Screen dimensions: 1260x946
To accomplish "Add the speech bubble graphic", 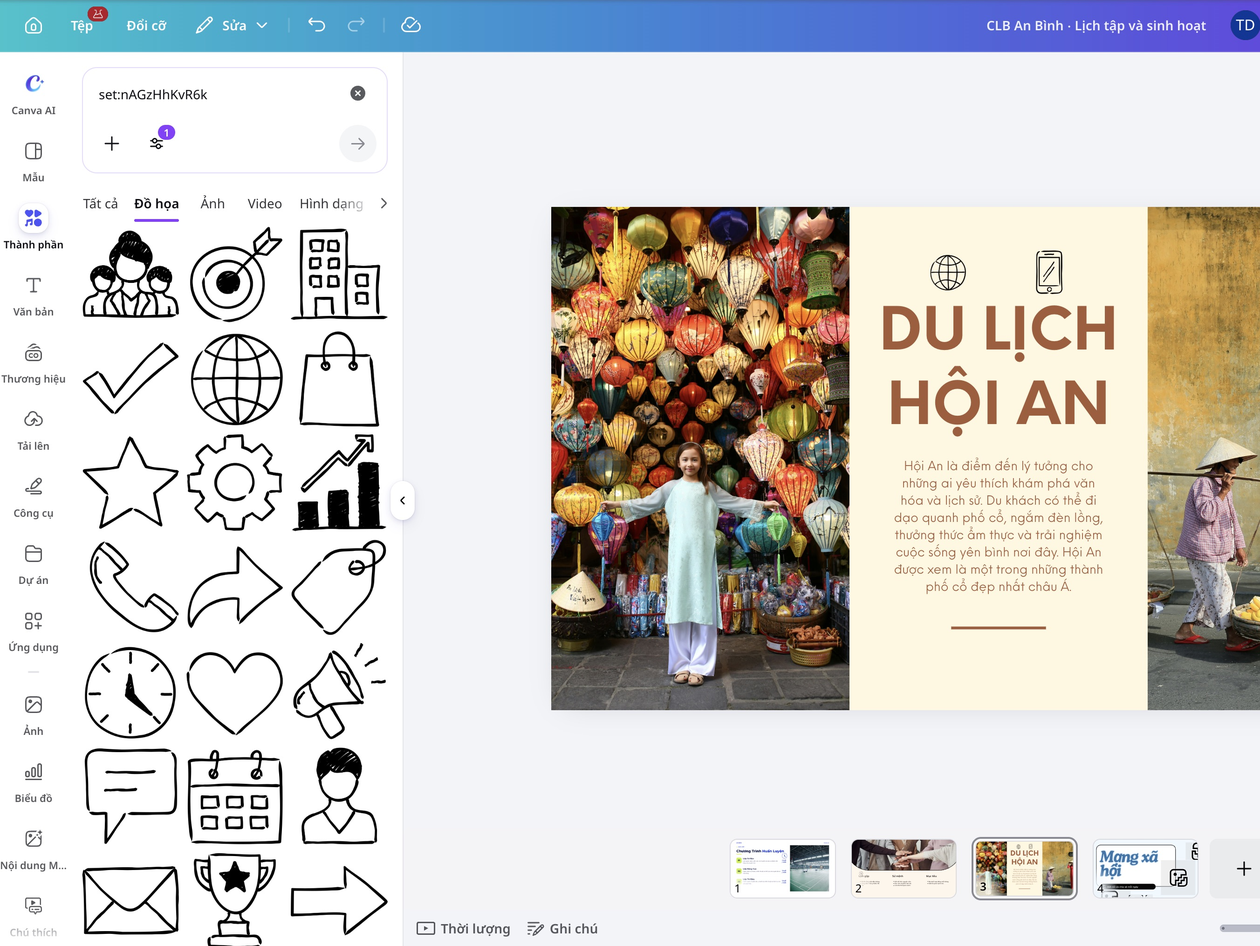I will click(130, 796).
